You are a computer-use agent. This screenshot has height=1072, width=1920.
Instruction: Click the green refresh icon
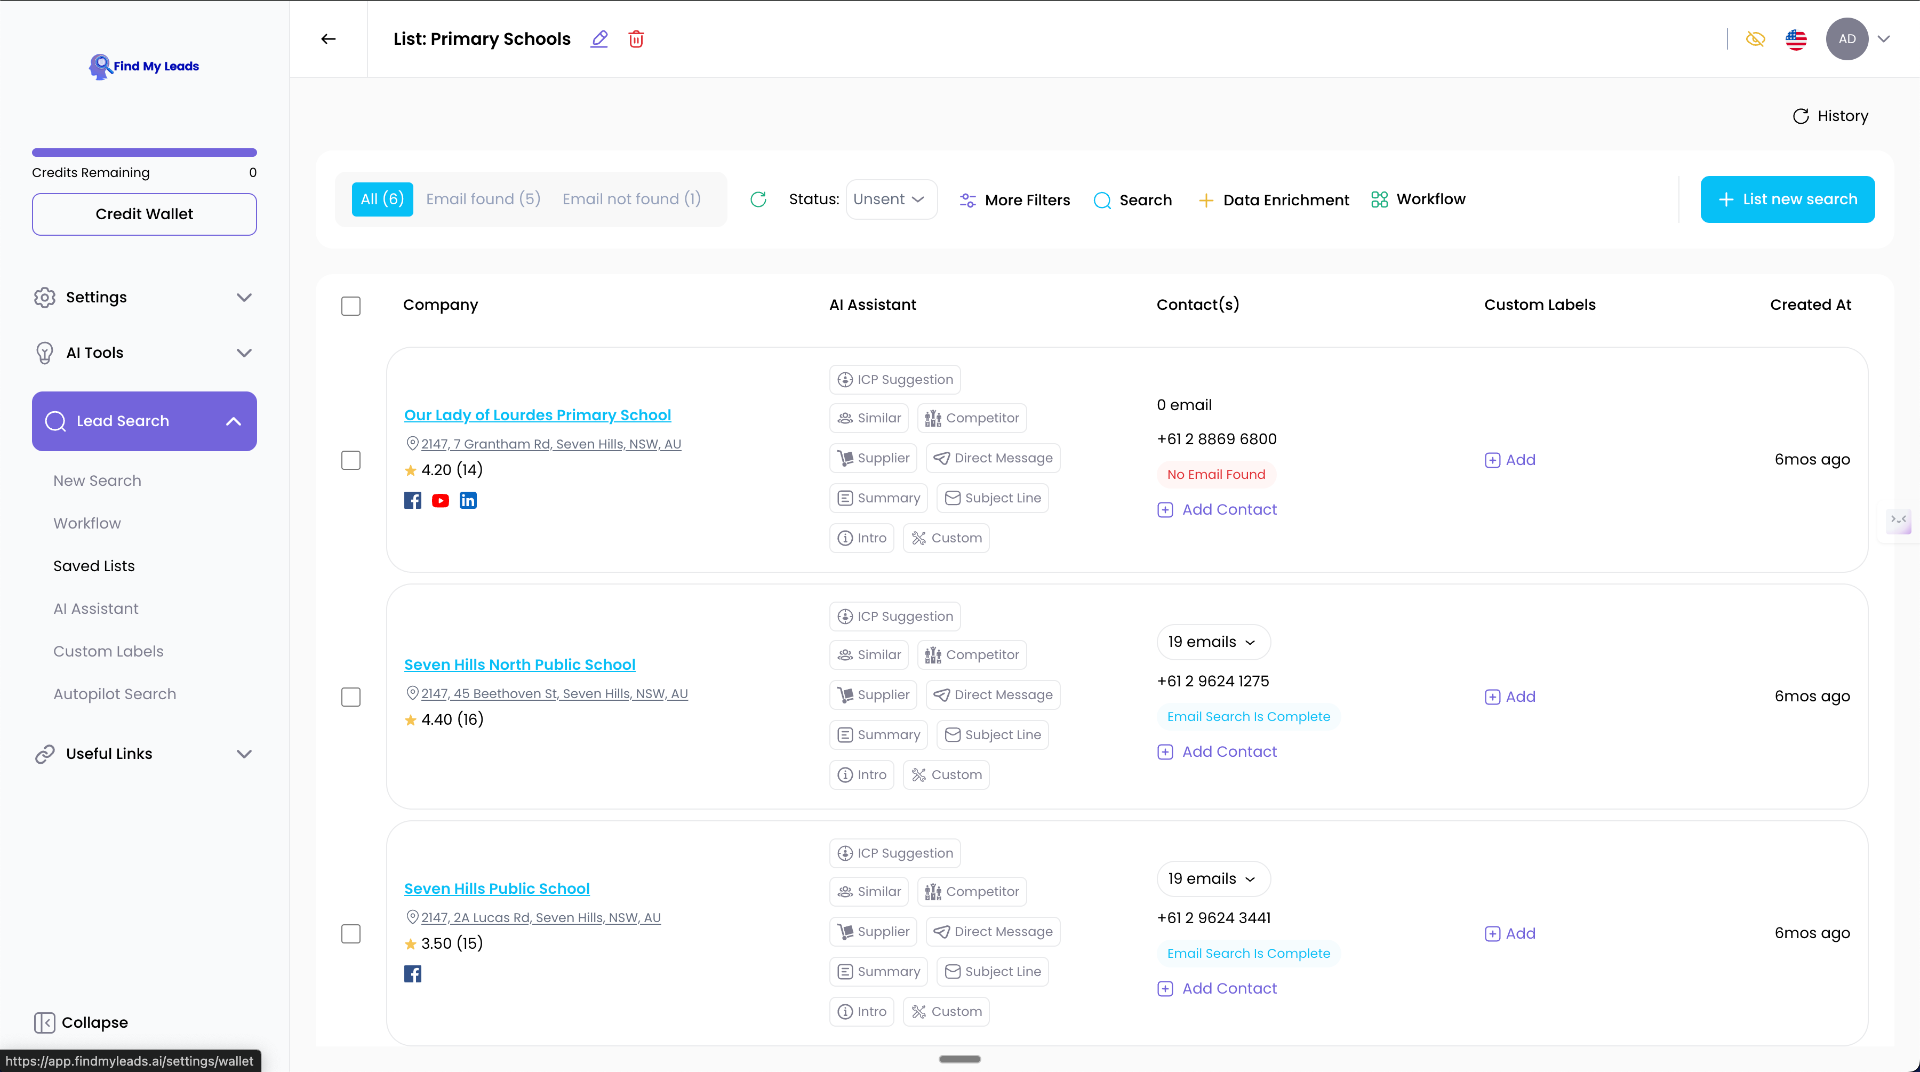tap(758, 199)
